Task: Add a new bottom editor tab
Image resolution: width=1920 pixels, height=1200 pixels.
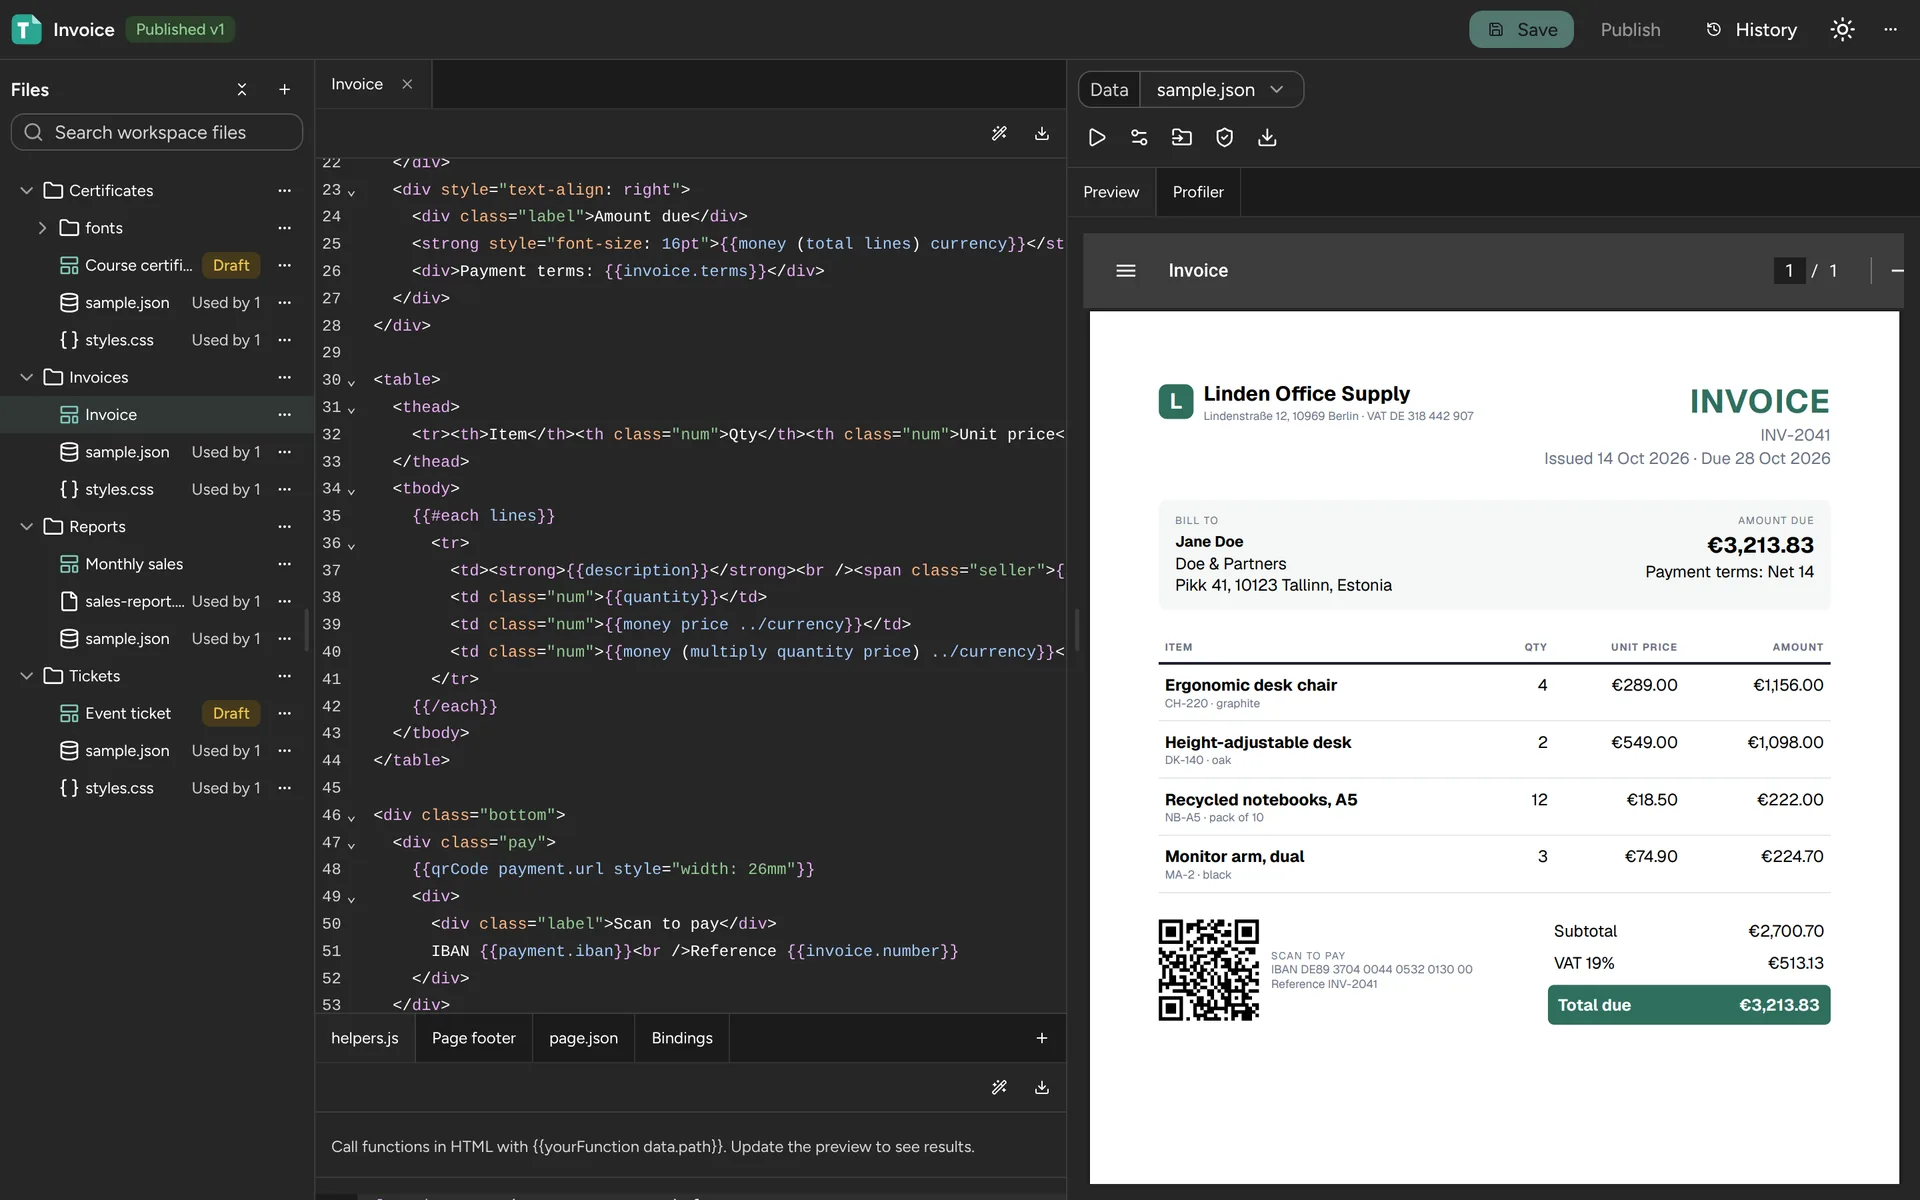Action: coord(1042,1038)
